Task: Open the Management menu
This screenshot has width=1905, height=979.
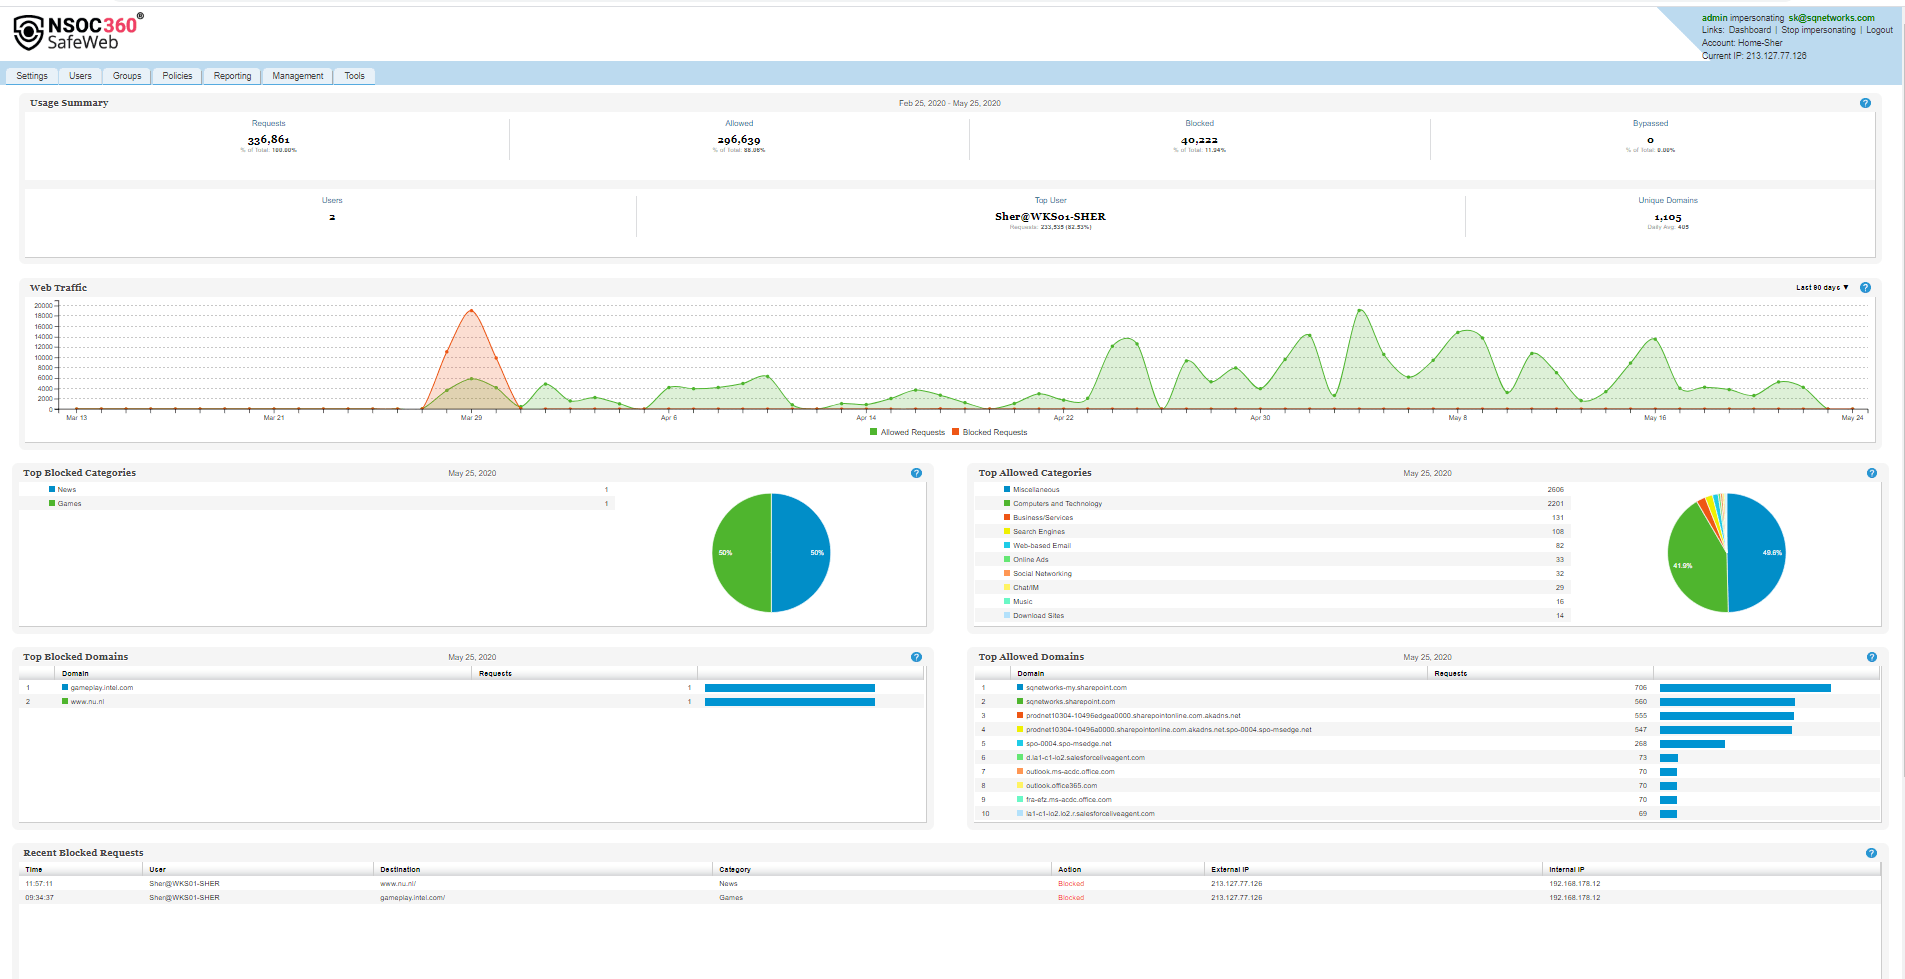Action: 298,76
